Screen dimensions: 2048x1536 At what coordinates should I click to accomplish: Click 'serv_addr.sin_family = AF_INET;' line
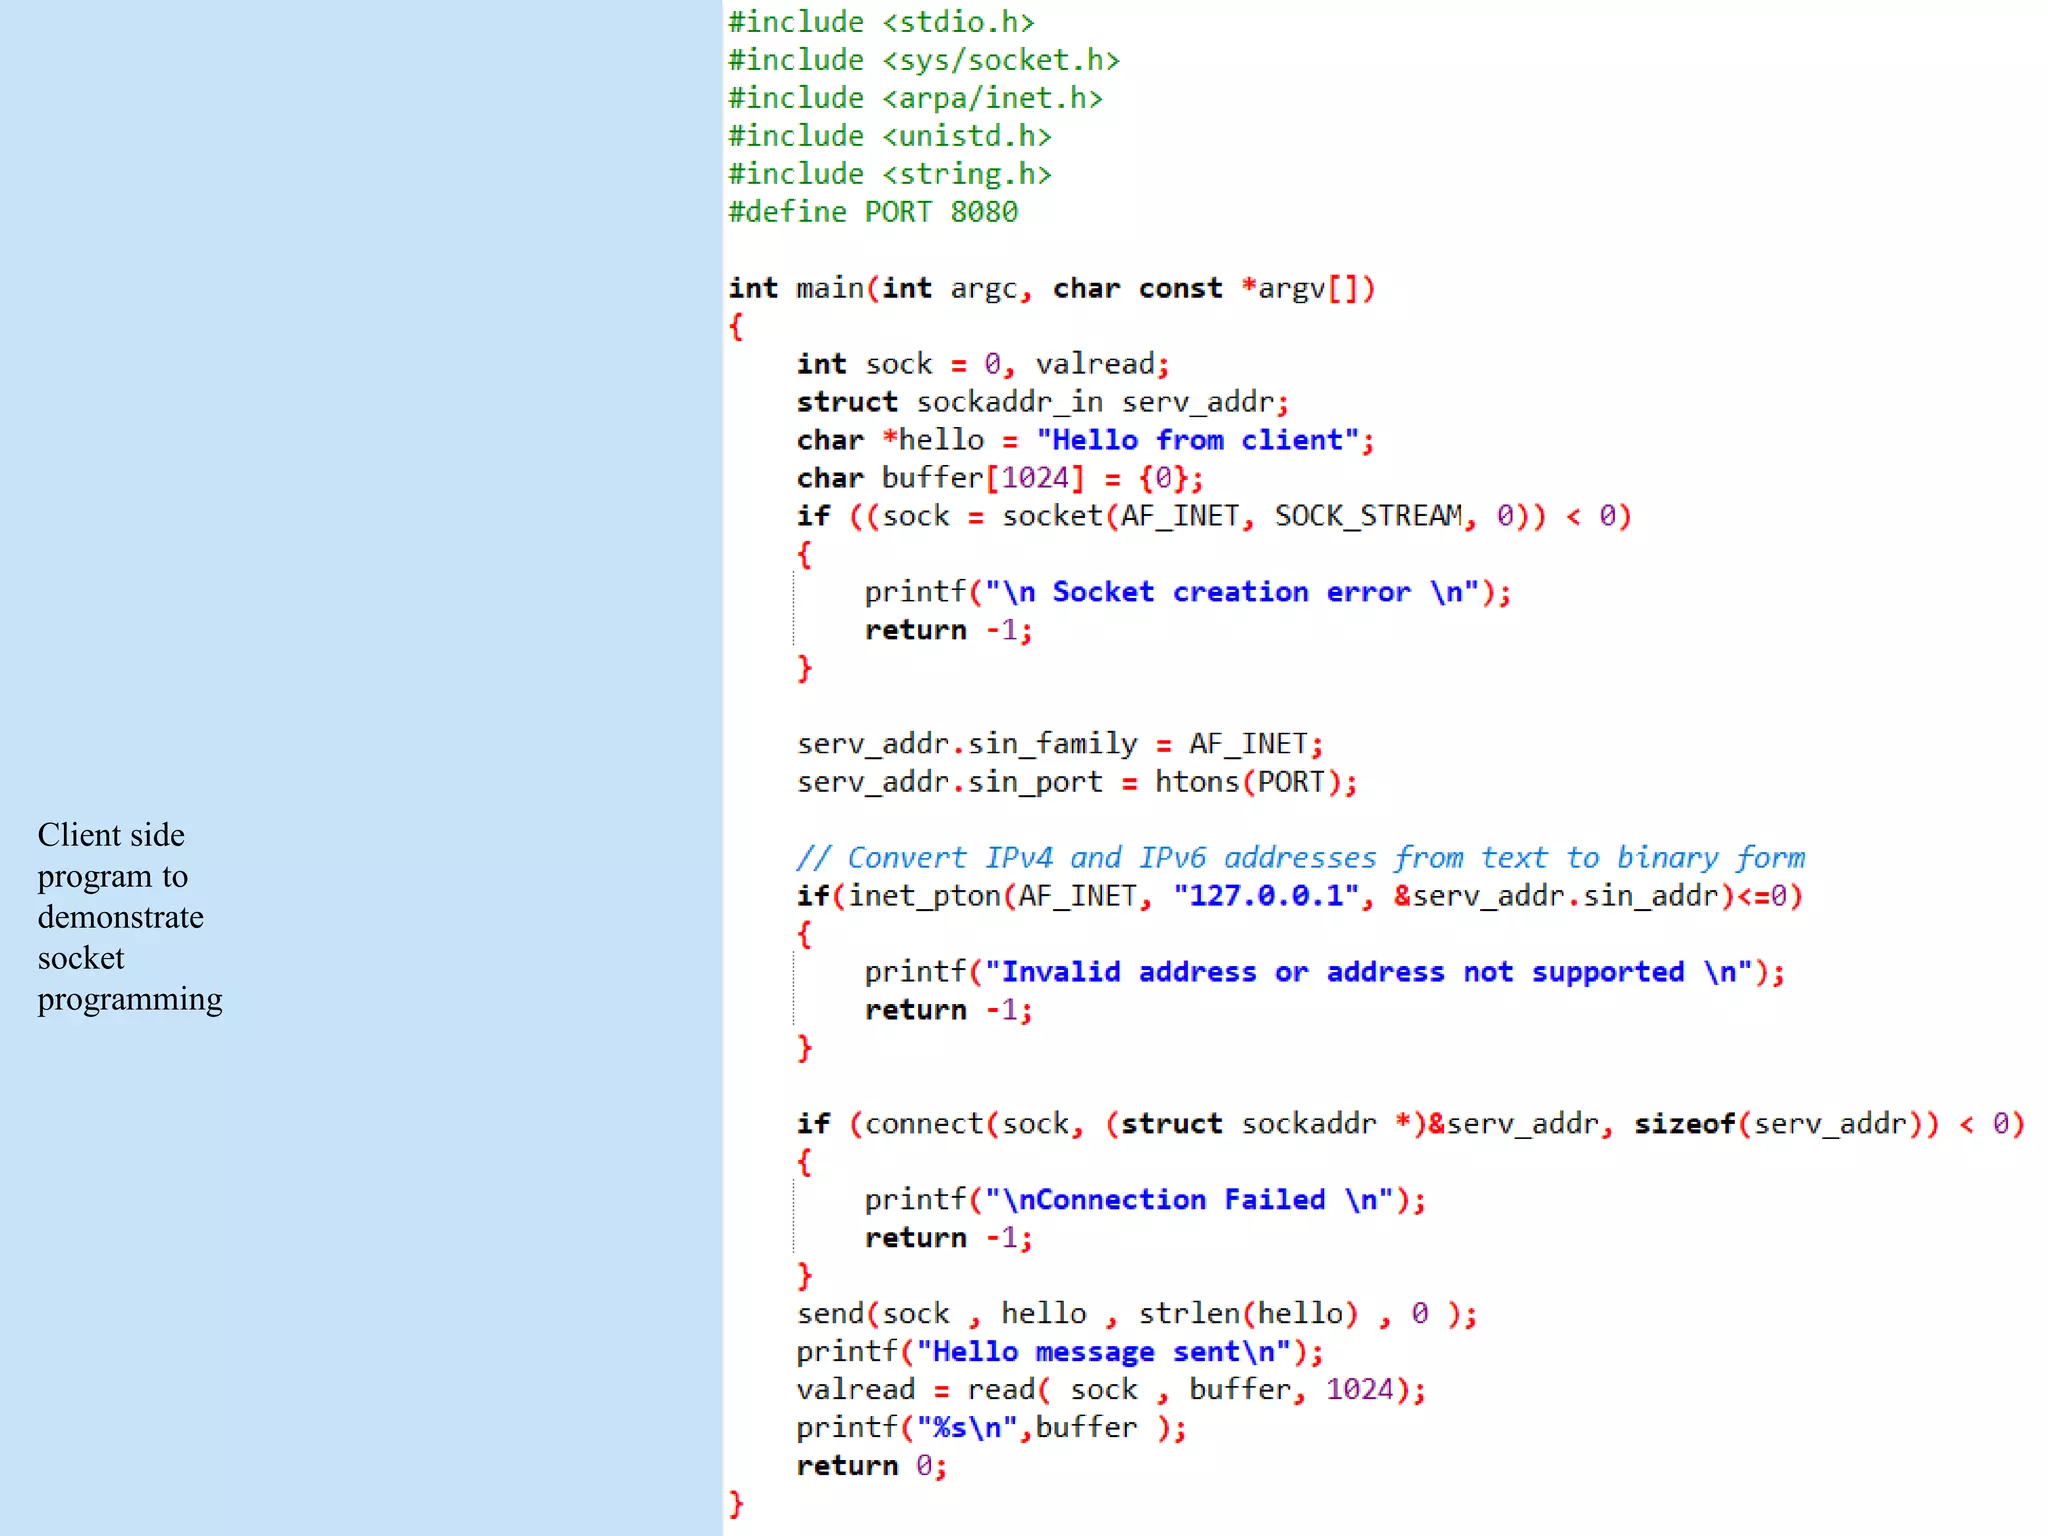click(1060, 744)
